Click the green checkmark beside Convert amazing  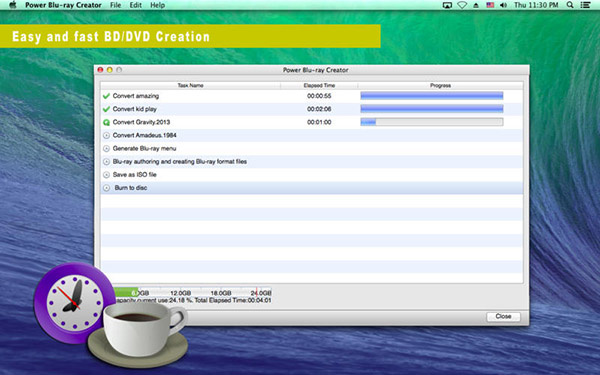pyautogui.click(x=106, y=96)
